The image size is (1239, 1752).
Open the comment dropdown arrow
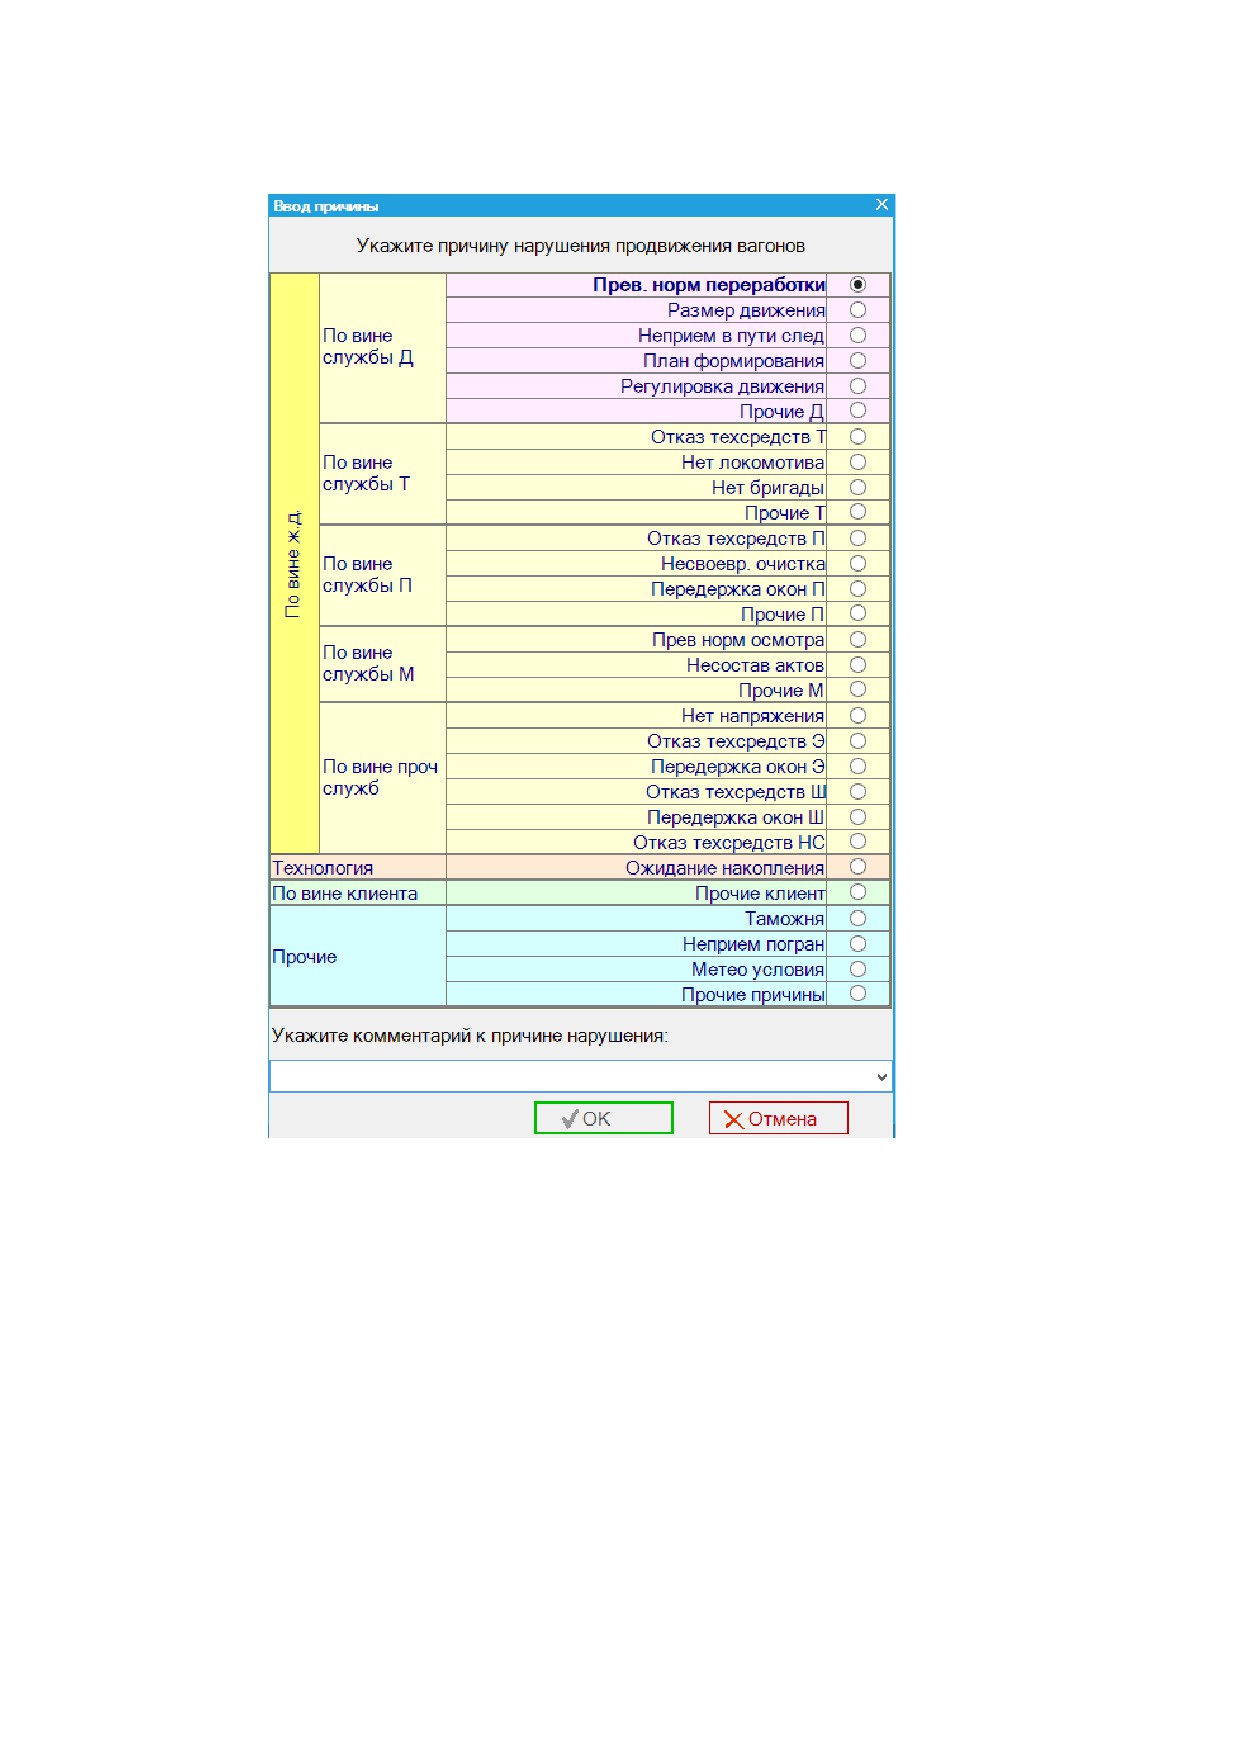tap(881, 1077)
